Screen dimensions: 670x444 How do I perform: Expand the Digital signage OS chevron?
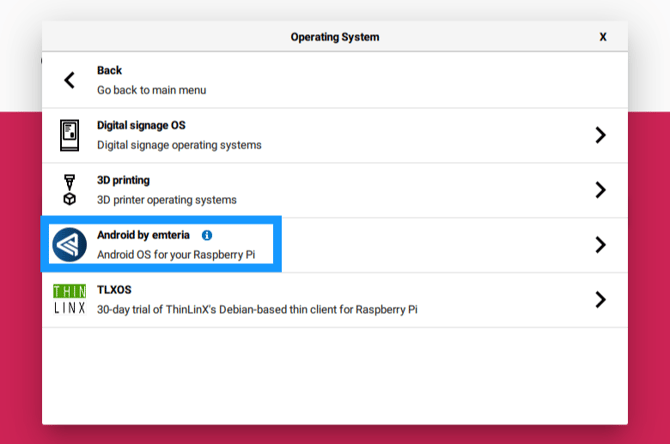[x=600, y=135]
